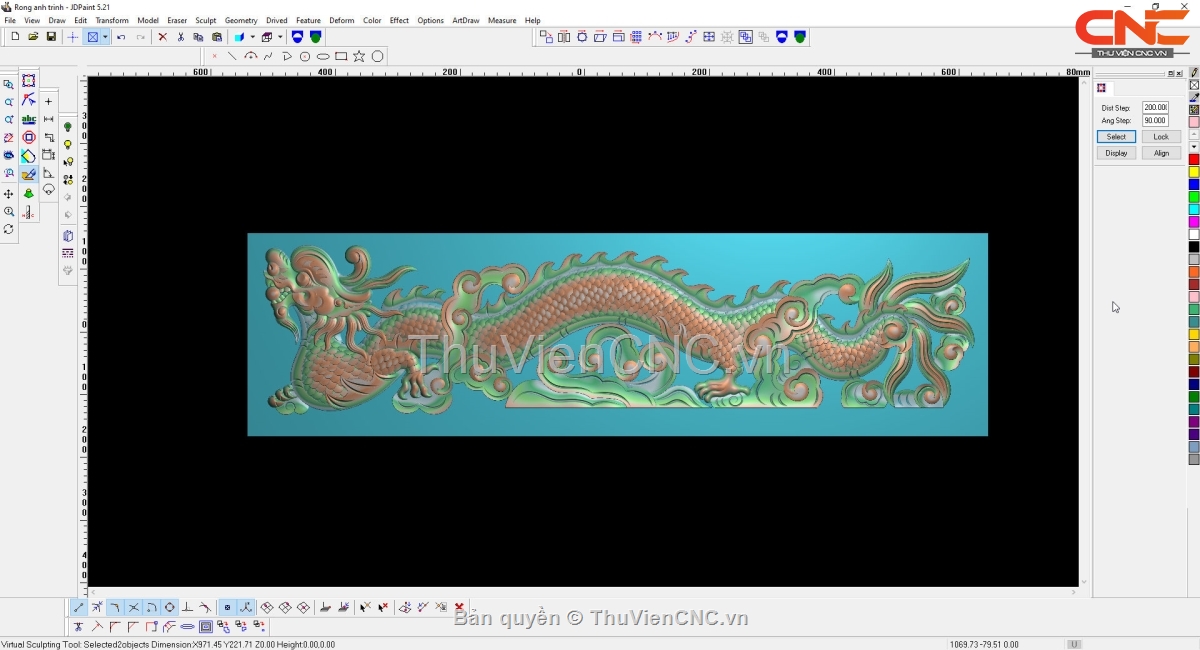Expand the blue cube view dropdown arrow
The height and width of the screenshot is (650, 1200).
point(252,37)
